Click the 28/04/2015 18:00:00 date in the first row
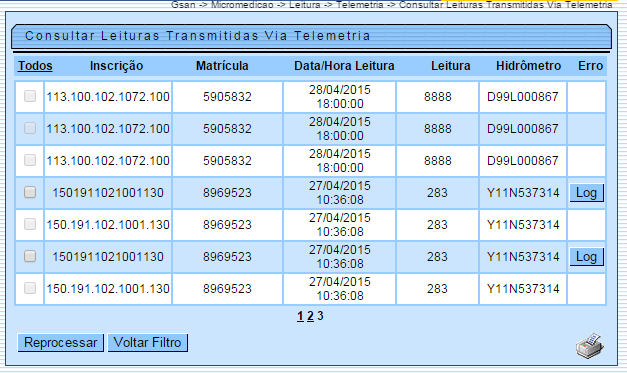 click(340, 97)
